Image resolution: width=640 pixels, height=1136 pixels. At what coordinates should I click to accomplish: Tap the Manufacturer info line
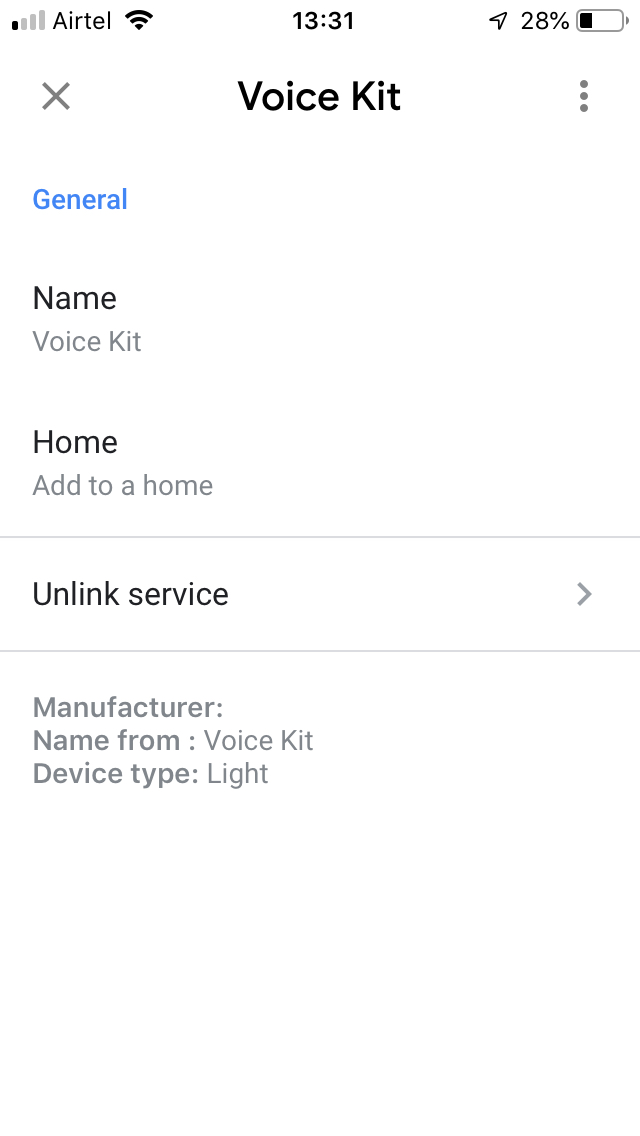[x=128, y=708]
